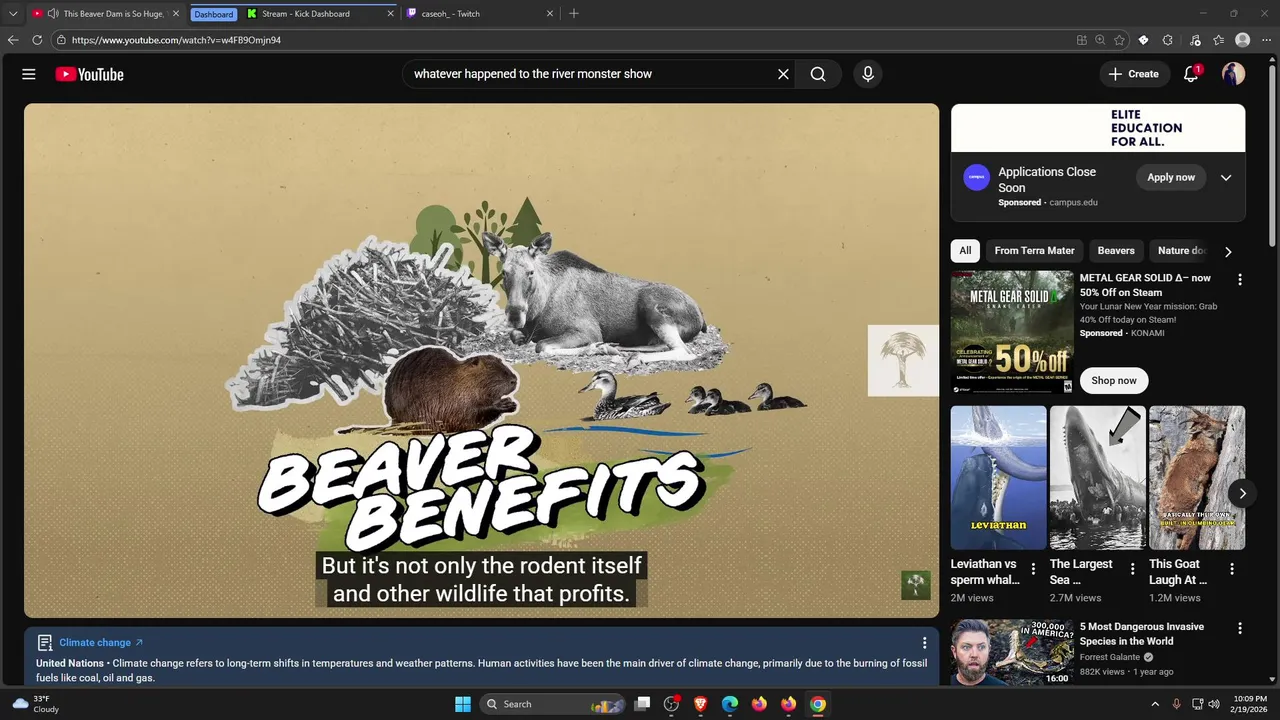1280x720 pixels.
Task: Select the Dashboard tab group label
Action: 214,14
